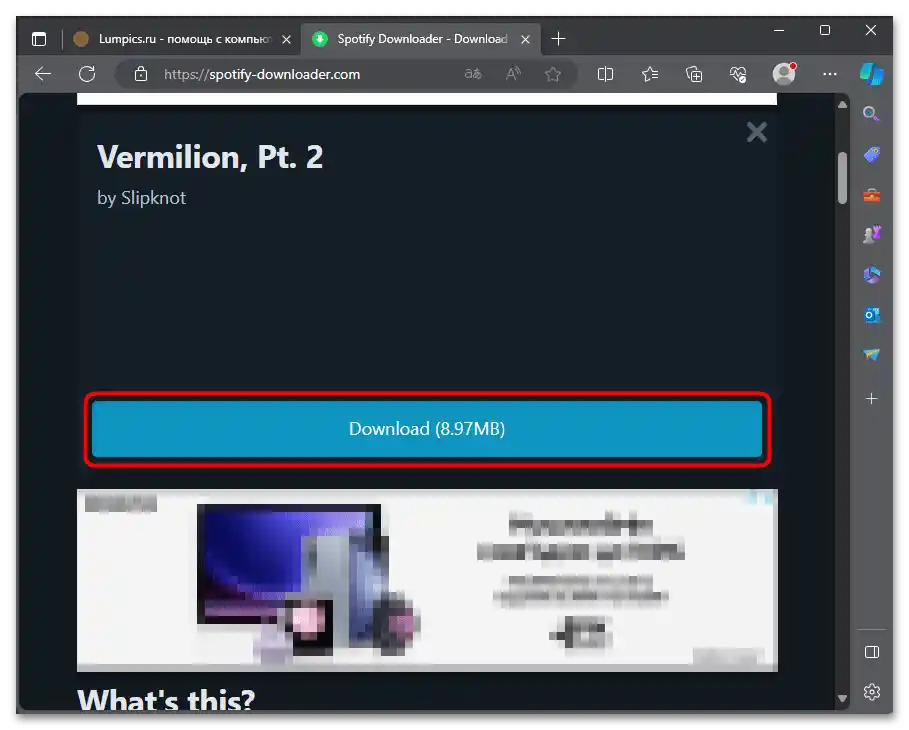The height and width of the screenshot is (730, 909).
Task: Open the tab actions menu
Action: [x=39, y=39]
